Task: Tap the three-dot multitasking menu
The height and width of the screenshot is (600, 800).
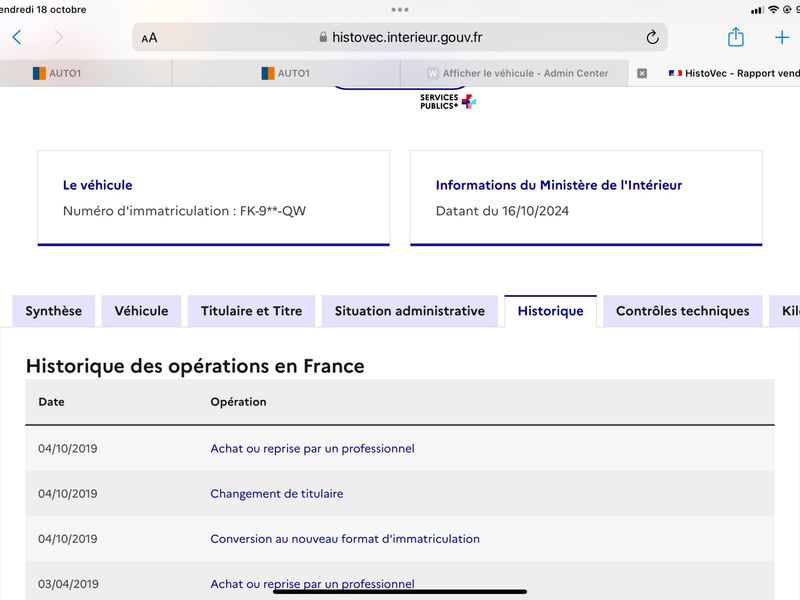Action: [x=399, y=10]
